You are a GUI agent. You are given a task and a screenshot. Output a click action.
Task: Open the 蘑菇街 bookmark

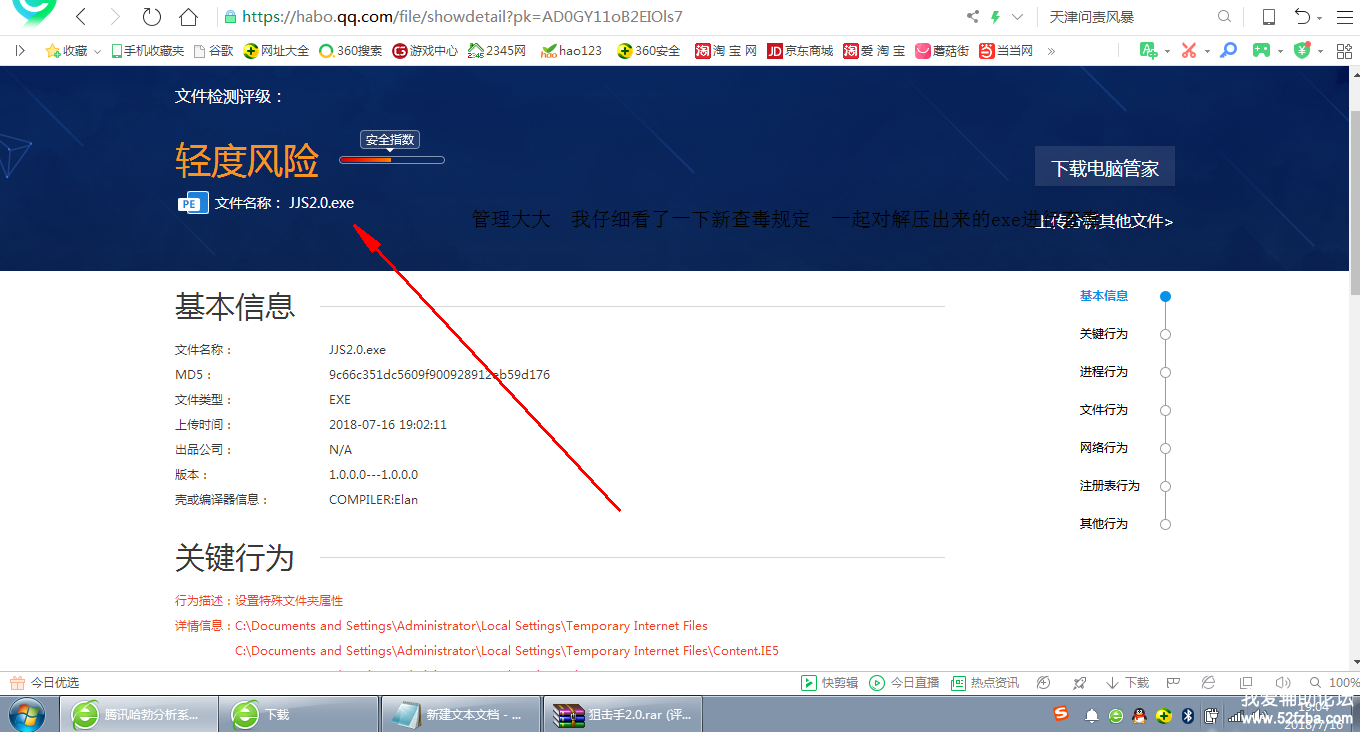[x=942, y=50]
